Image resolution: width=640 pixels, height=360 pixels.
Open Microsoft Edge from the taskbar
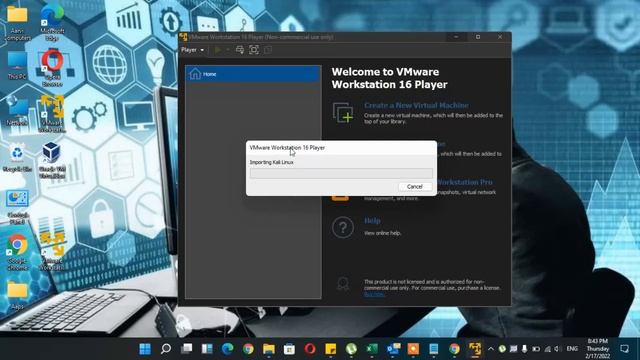(227, 349)
